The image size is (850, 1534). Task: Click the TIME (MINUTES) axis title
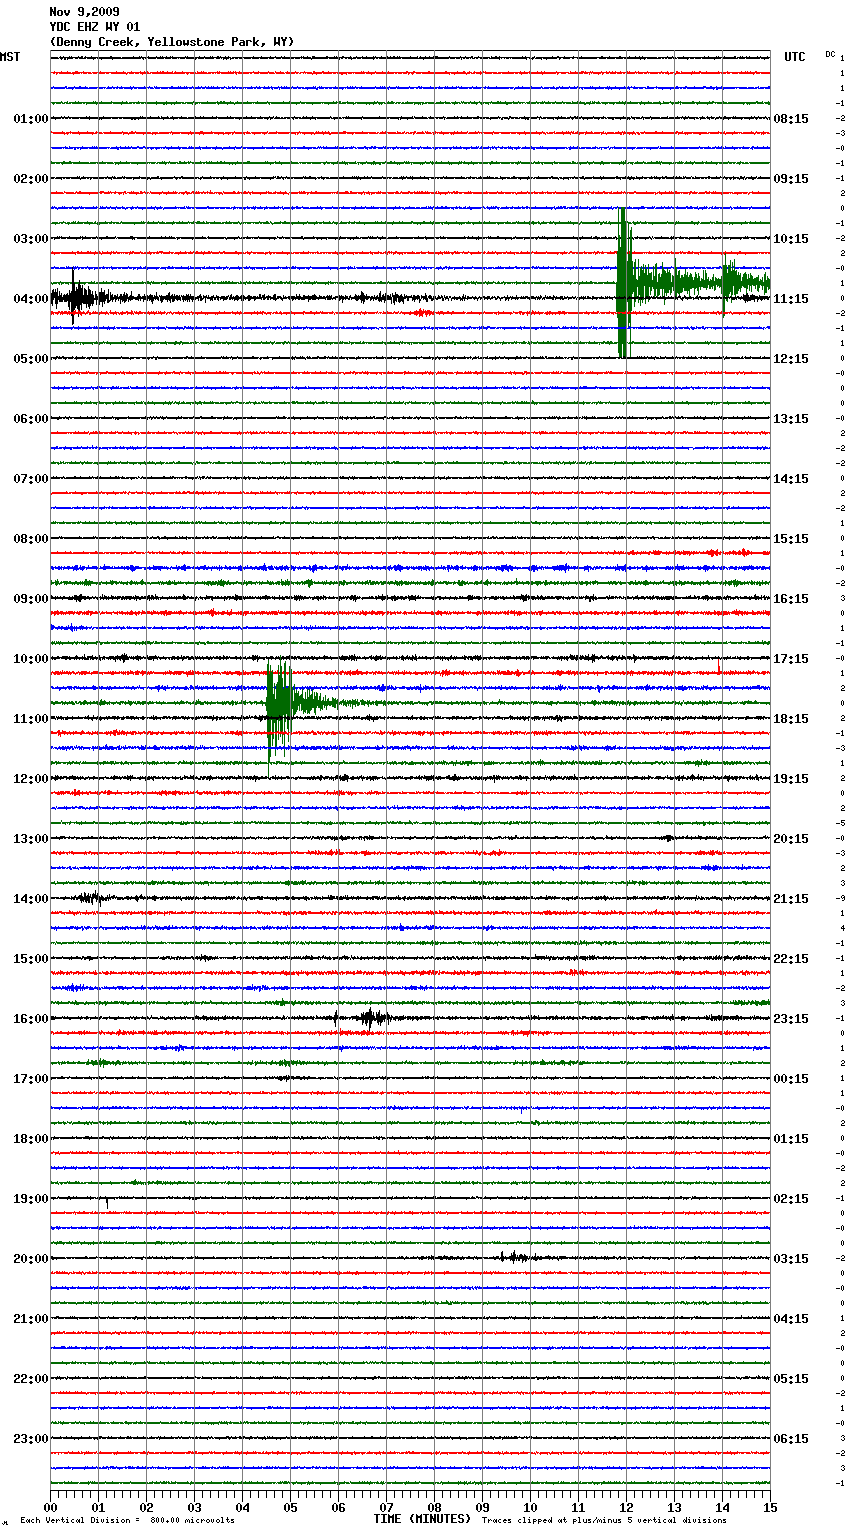(x=422, y=1519)
